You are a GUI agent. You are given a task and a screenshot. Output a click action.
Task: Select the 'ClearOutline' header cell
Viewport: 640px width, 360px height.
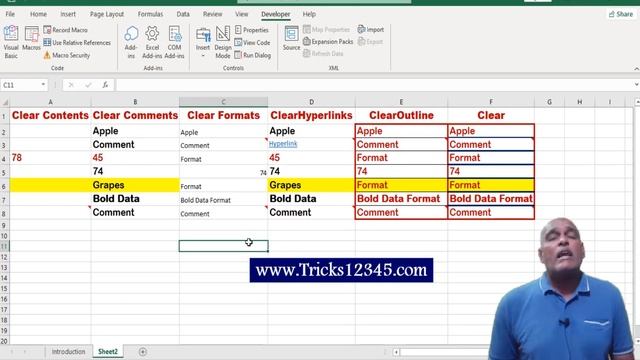(401, 116)
